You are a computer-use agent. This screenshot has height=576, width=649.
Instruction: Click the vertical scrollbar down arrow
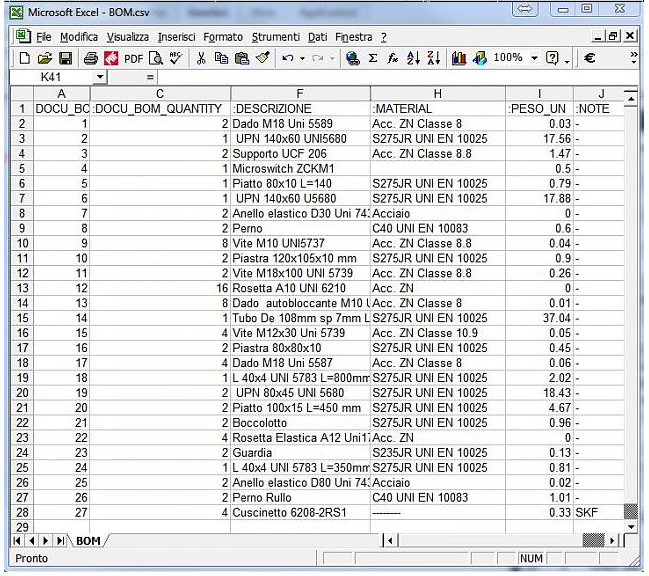pyautogui.click(x=631, y=527)
